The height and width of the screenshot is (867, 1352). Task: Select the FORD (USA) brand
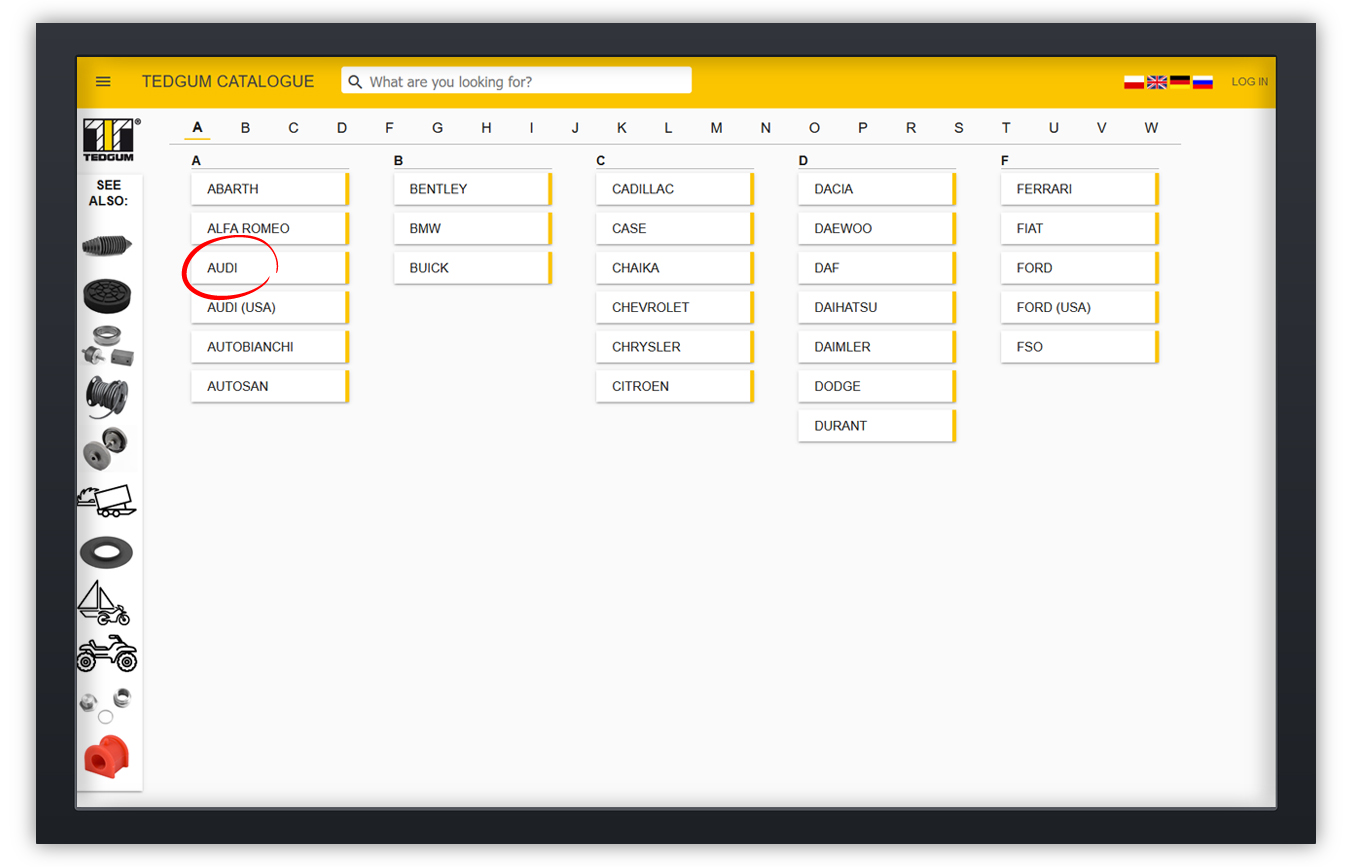[x=1080, y=307]
